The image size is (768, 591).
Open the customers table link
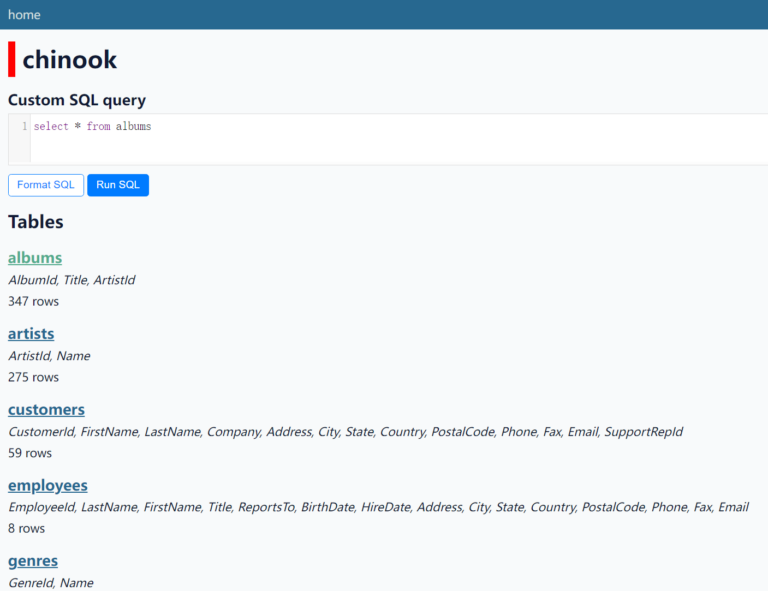click(x=46, y=410)
